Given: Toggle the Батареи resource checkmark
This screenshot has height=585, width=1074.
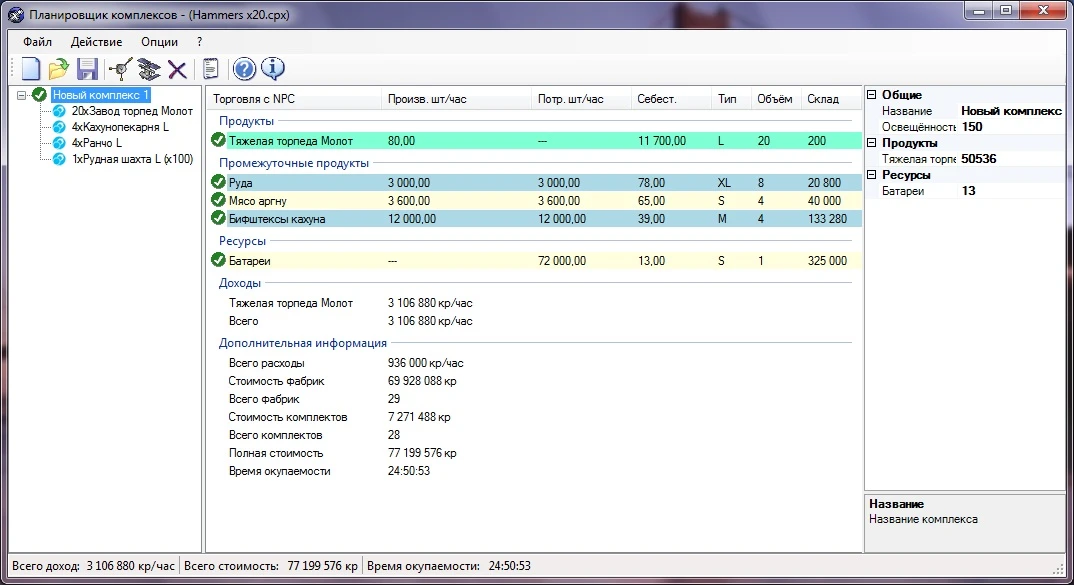Looking at the screenshot, I should click(x=220, y=260).
